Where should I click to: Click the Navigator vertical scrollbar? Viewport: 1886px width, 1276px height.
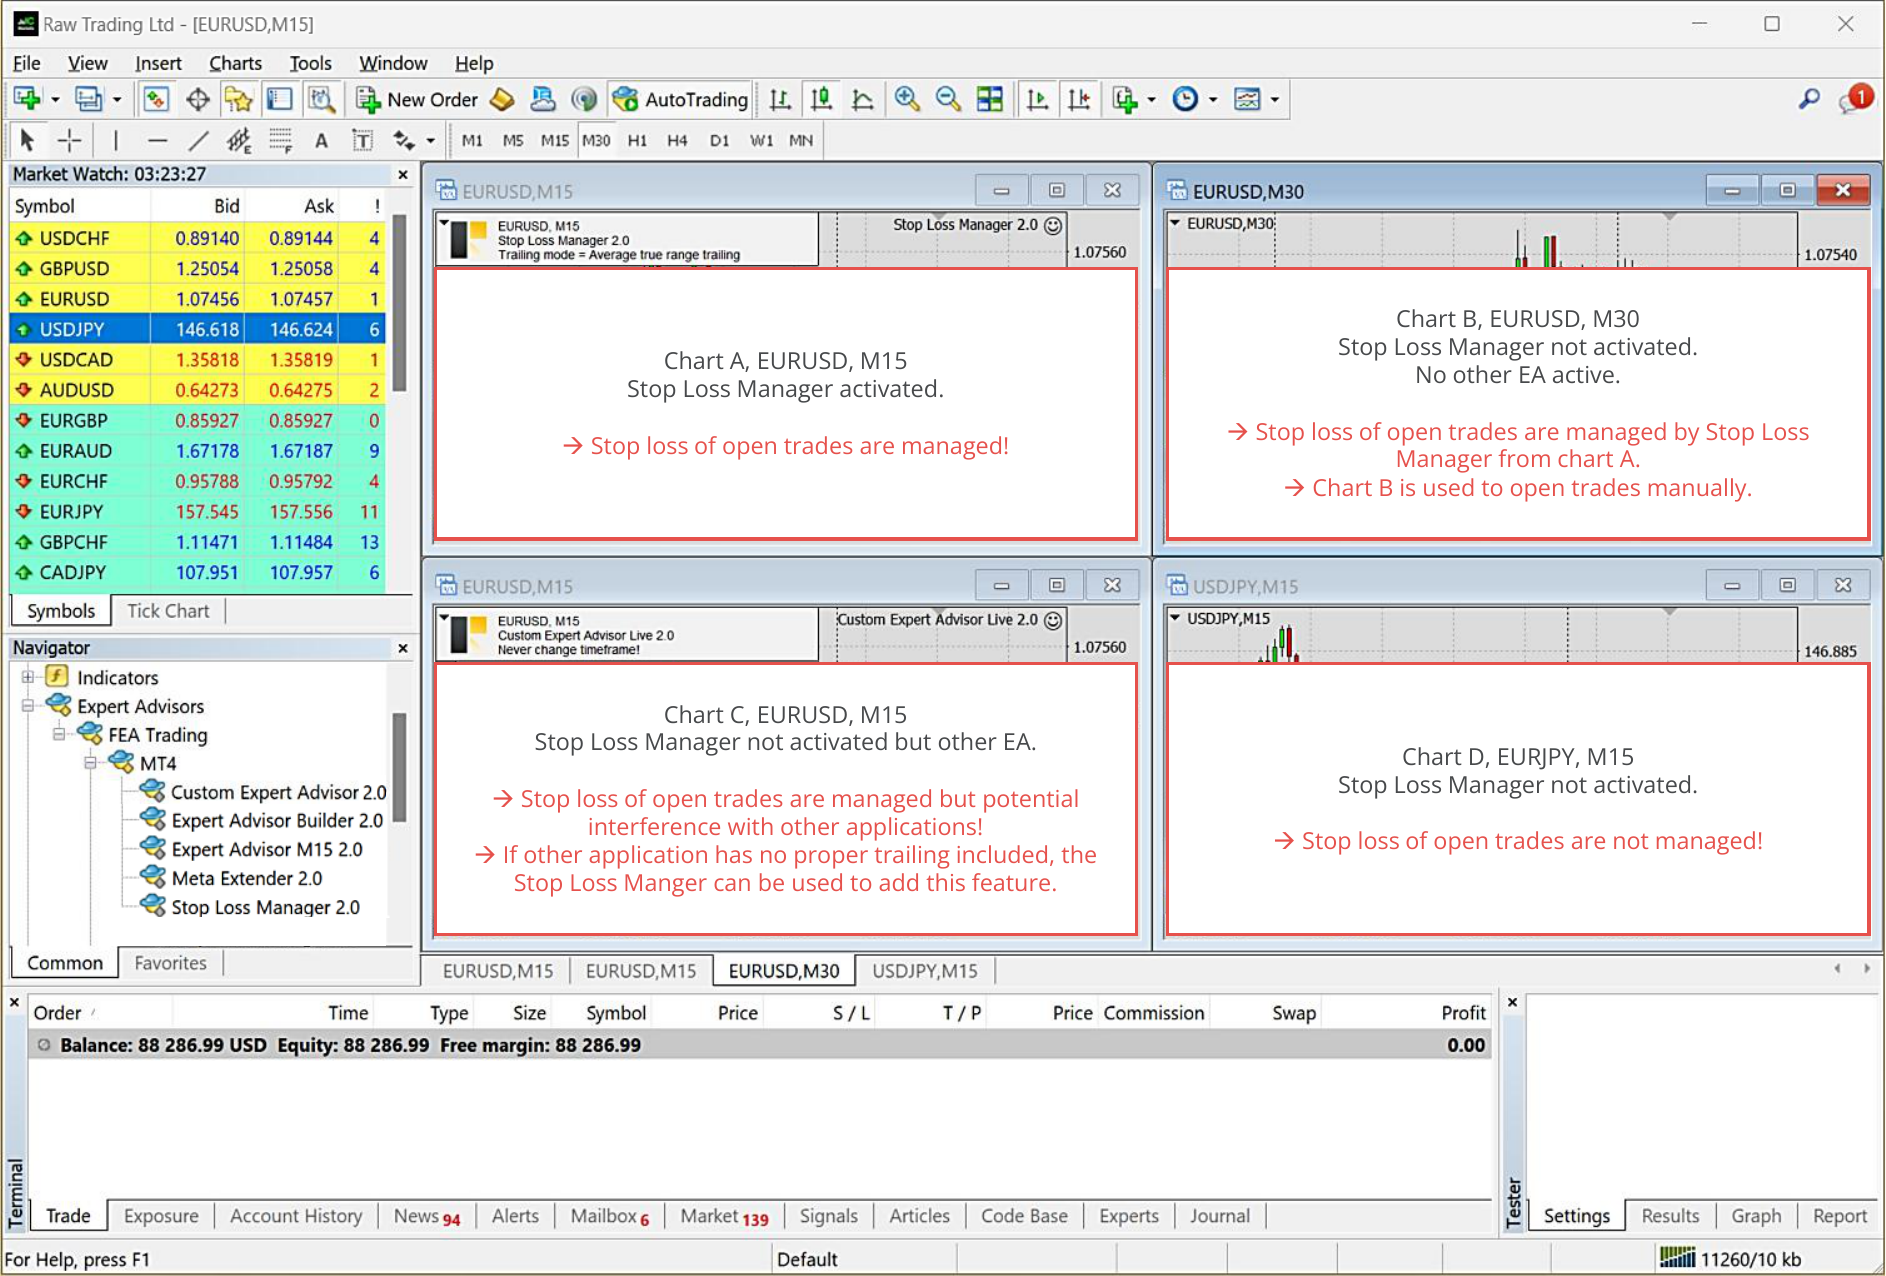pyautogui.click(x=399, y=767)
